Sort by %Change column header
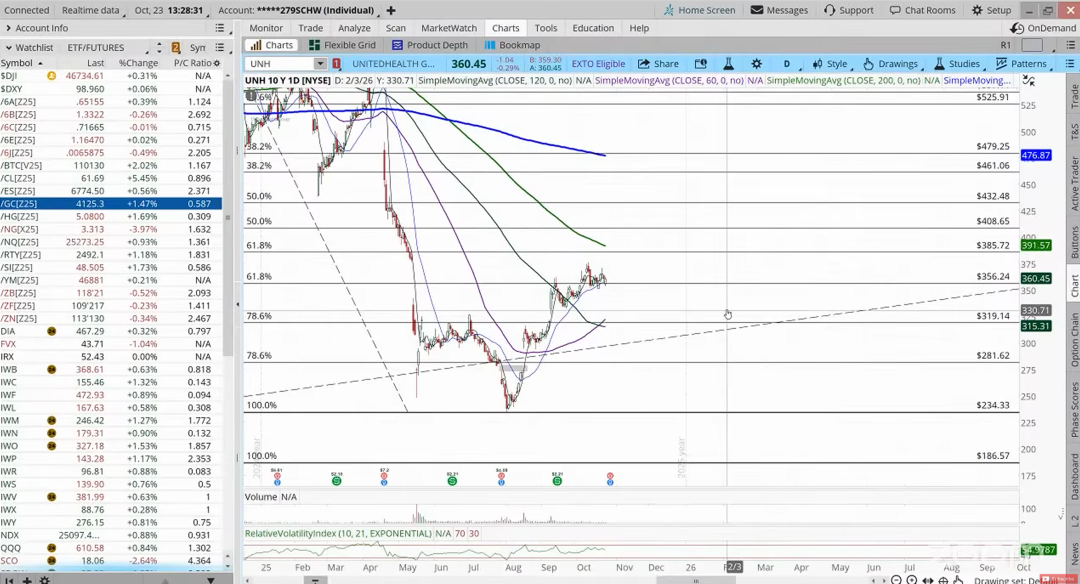The image size is (1080, 584). click(x=138, y=63)
